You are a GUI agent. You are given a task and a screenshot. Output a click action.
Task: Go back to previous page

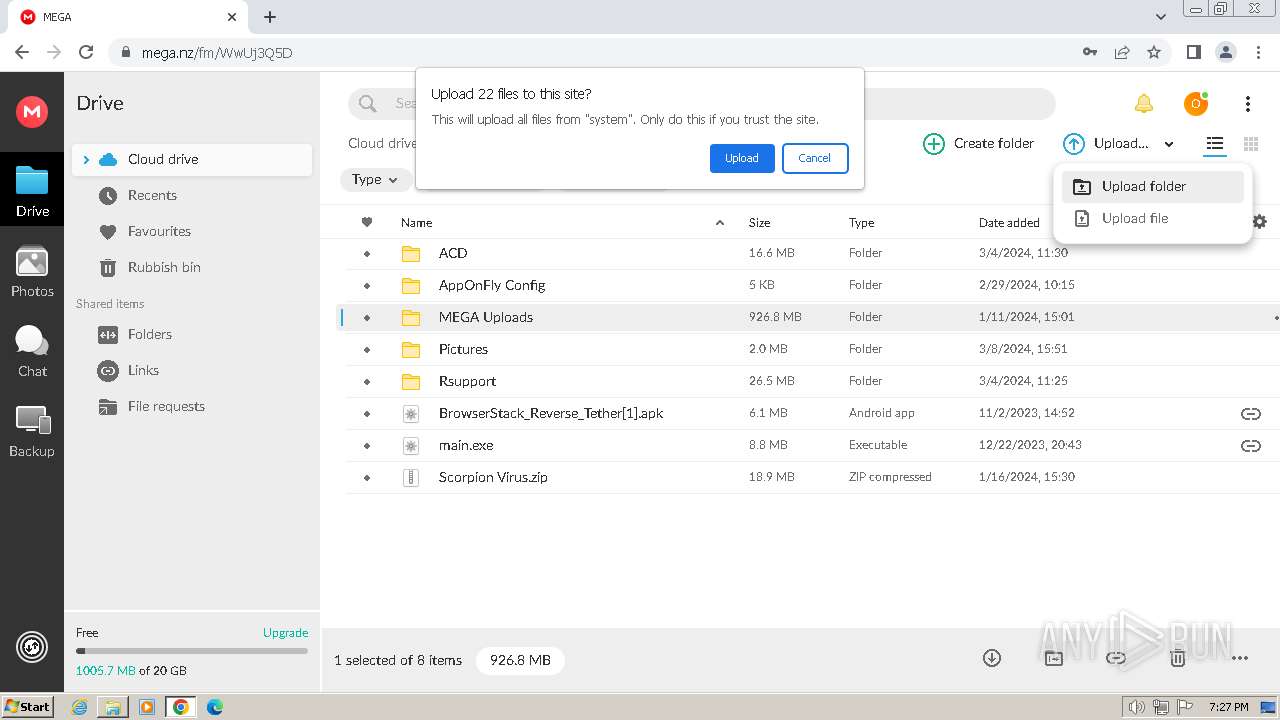pos(22,52)
